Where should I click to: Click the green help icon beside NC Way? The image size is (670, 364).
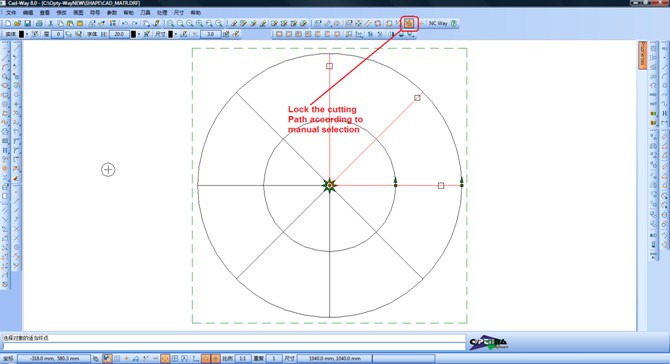point(453,23)
